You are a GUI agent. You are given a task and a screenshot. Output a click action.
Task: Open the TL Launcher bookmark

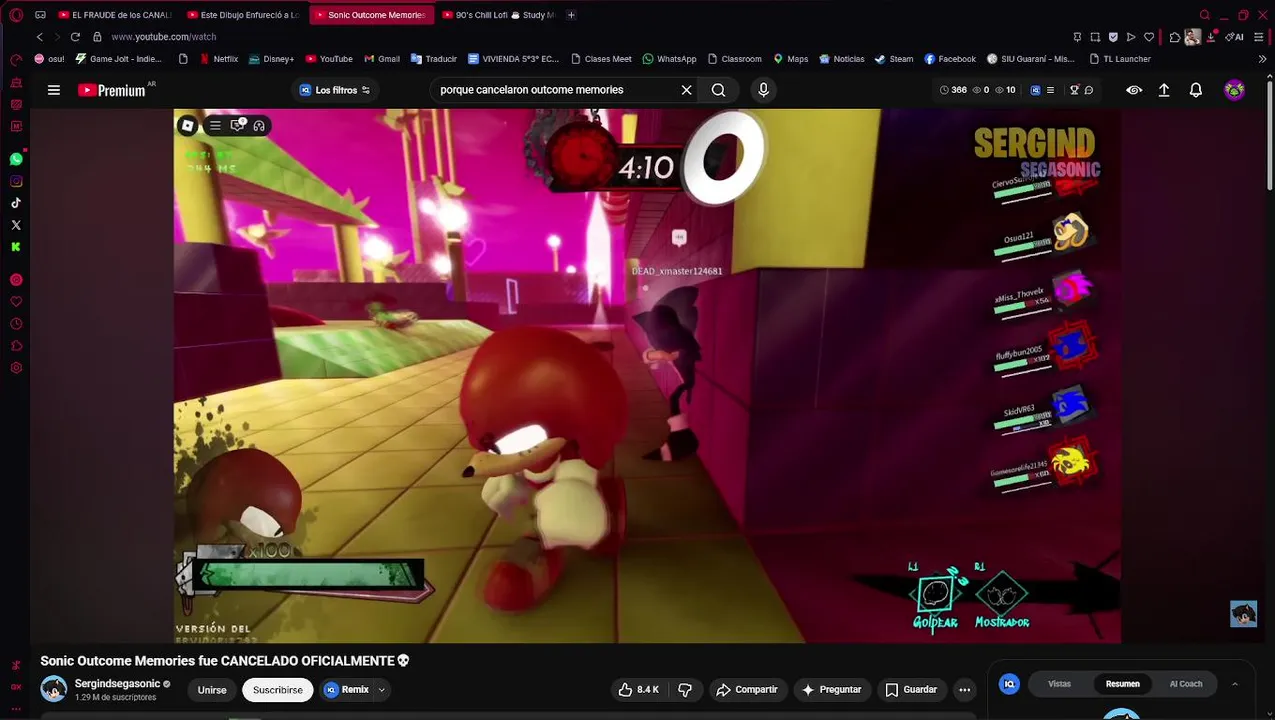tap(1119, 59)
